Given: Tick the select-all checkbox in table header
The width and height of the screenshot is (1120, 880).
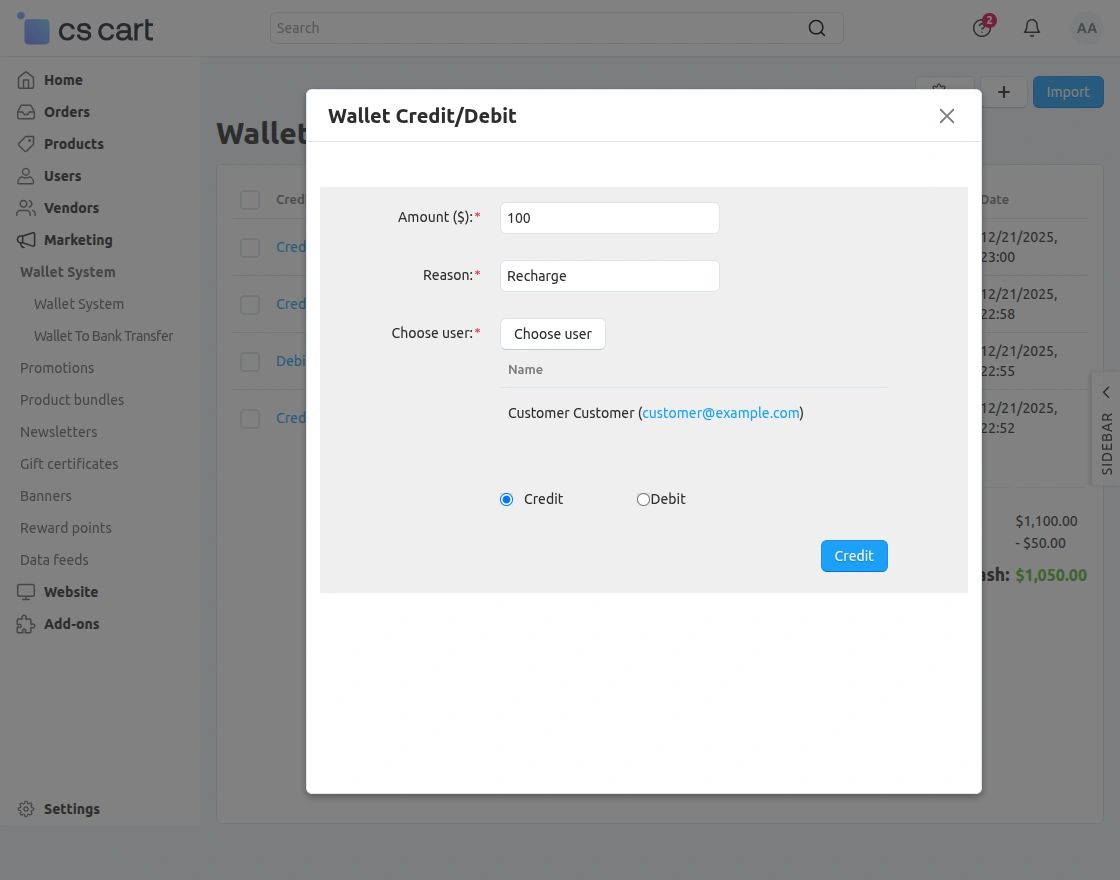Looking at the screenshot, I should coord(250,200).
